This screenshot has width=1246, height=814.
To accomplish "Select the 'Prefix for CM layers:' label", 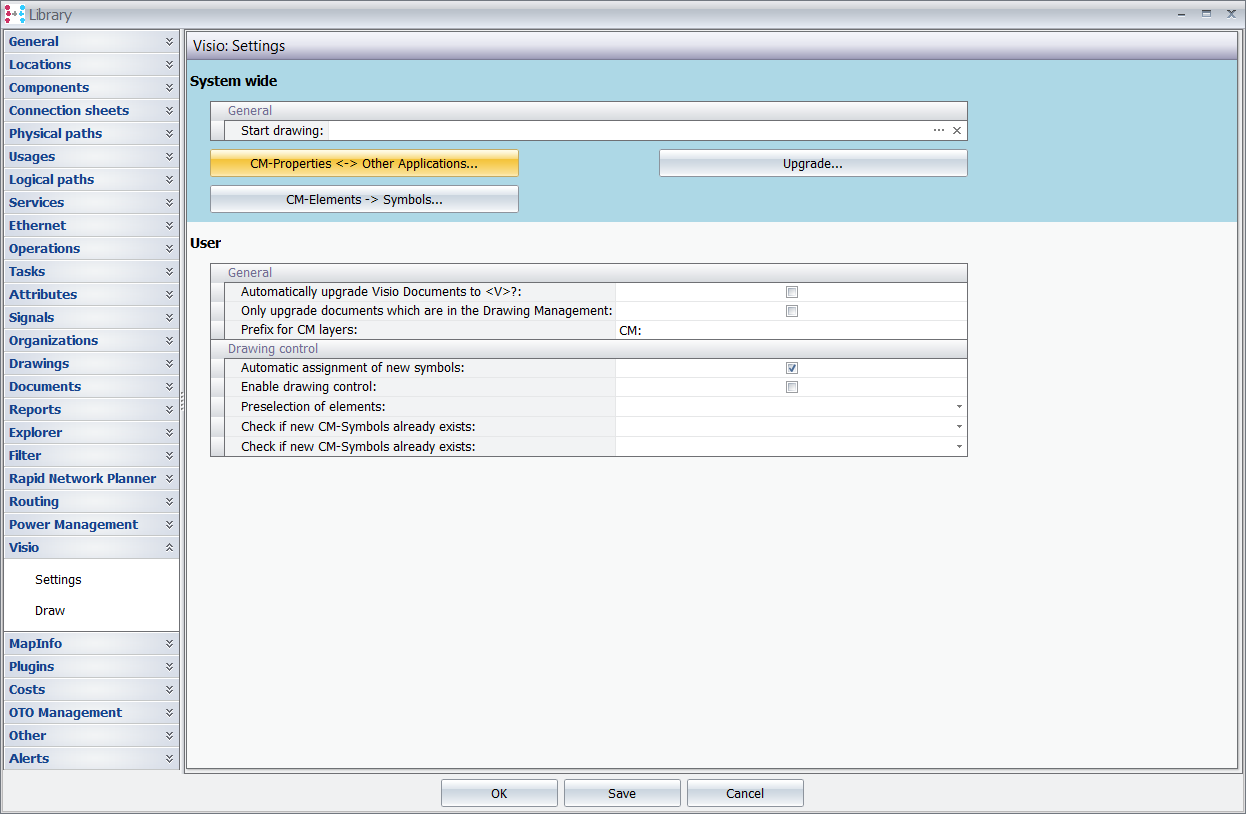I will click(x=299, y=330).
